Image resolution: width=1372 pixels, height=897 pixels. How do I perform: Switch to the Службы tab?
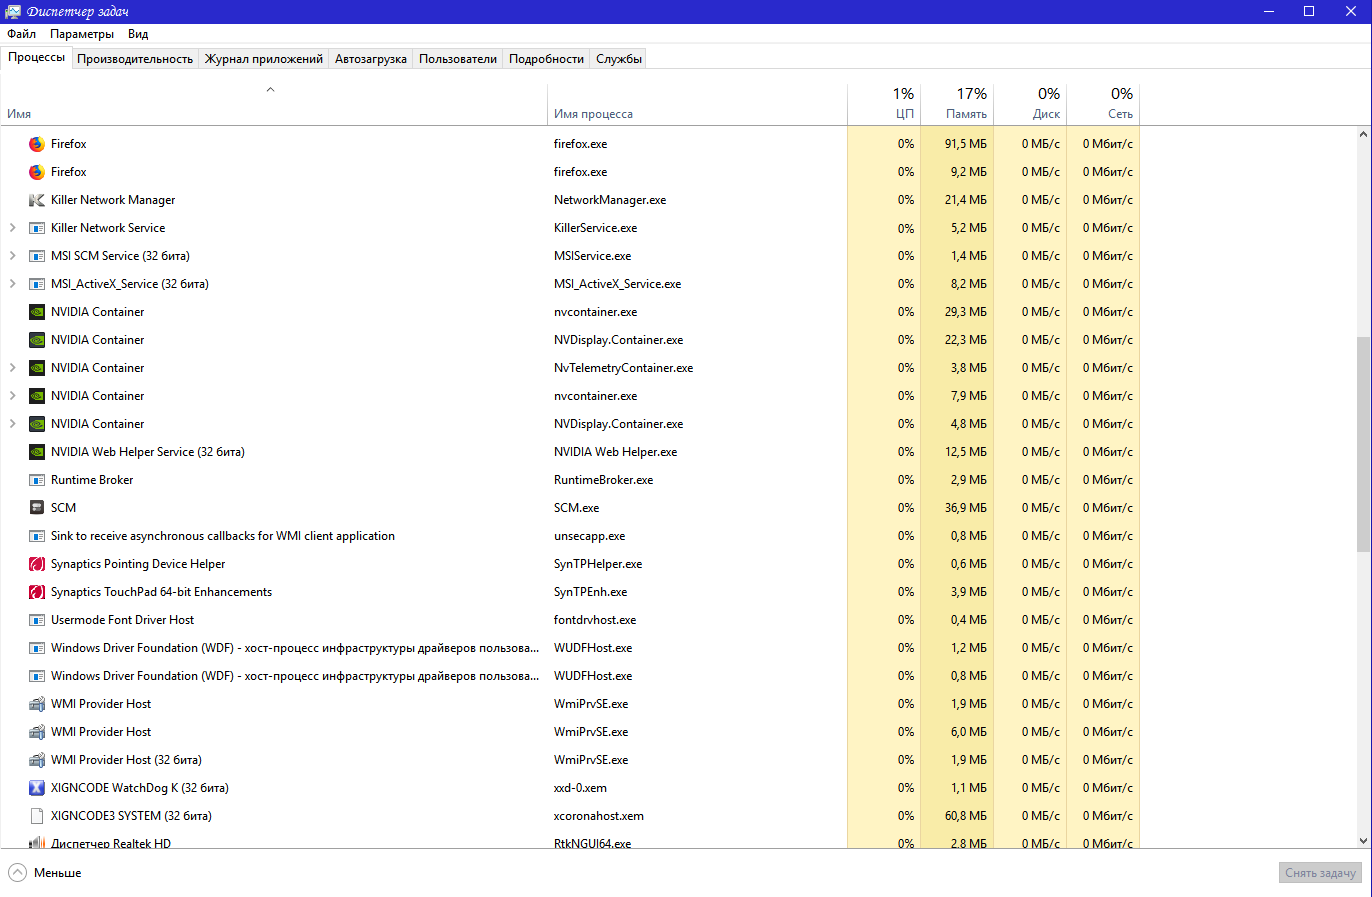pyautogui.click(x=619, y=59)
